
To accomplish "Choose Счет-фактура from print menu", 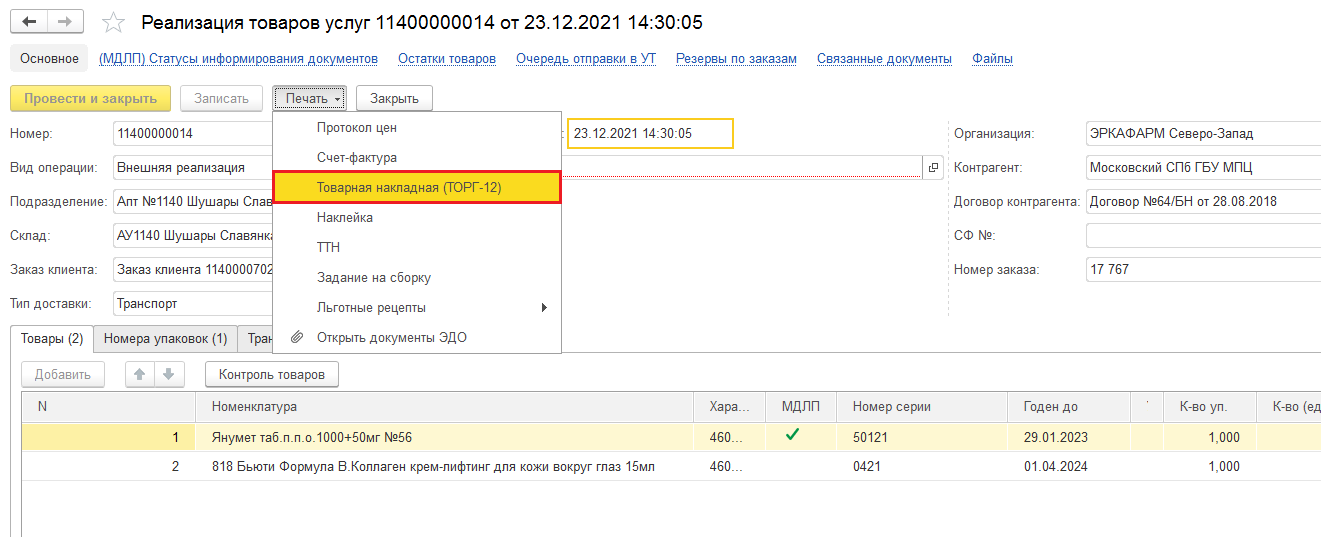I will tap(357, 157).
